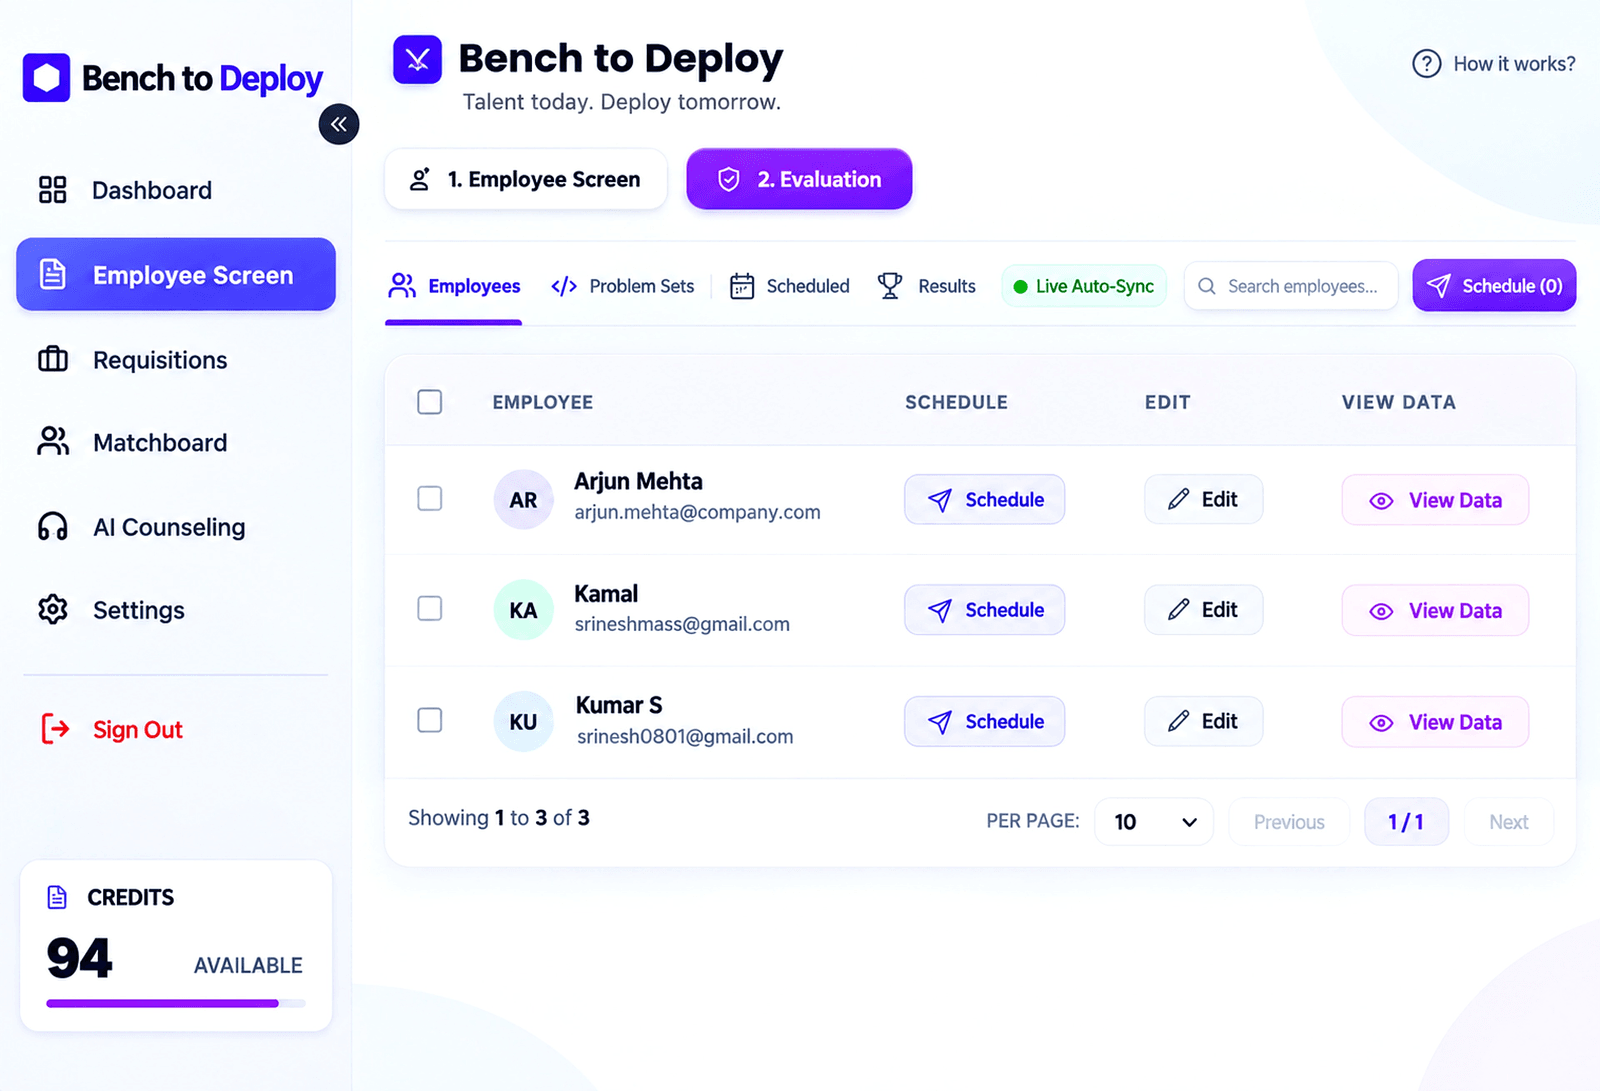Open the 1. Employee Screen step
The height and width of the screenshot is (1091, 1600).
(x=526, y=179)
